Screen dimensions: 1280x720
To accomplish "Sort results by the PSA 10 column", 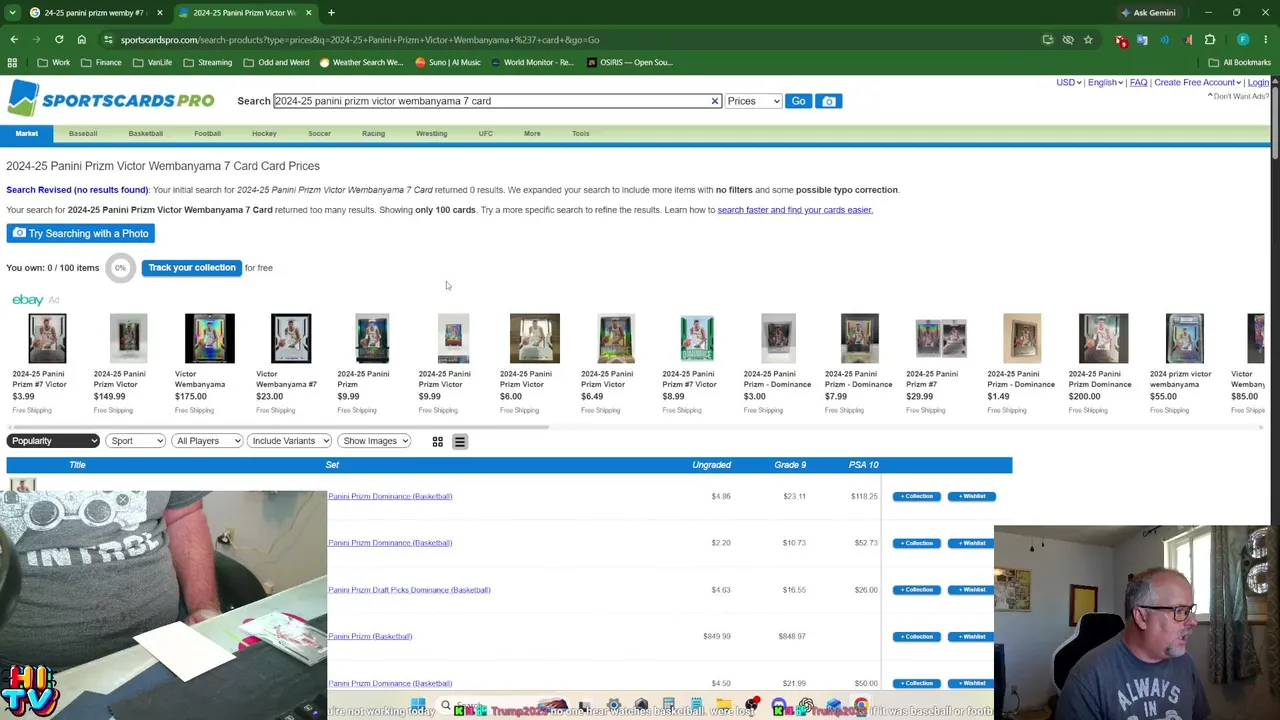I will click(863, 465).
